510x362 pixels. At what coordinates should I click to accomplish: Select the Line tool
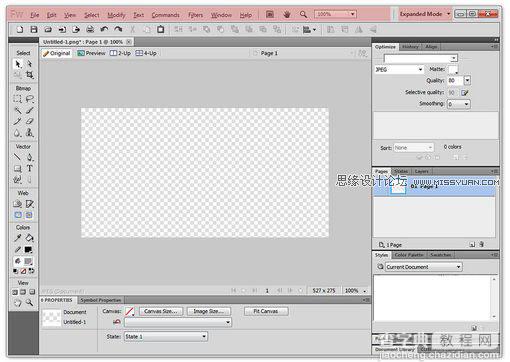point(18,157)
